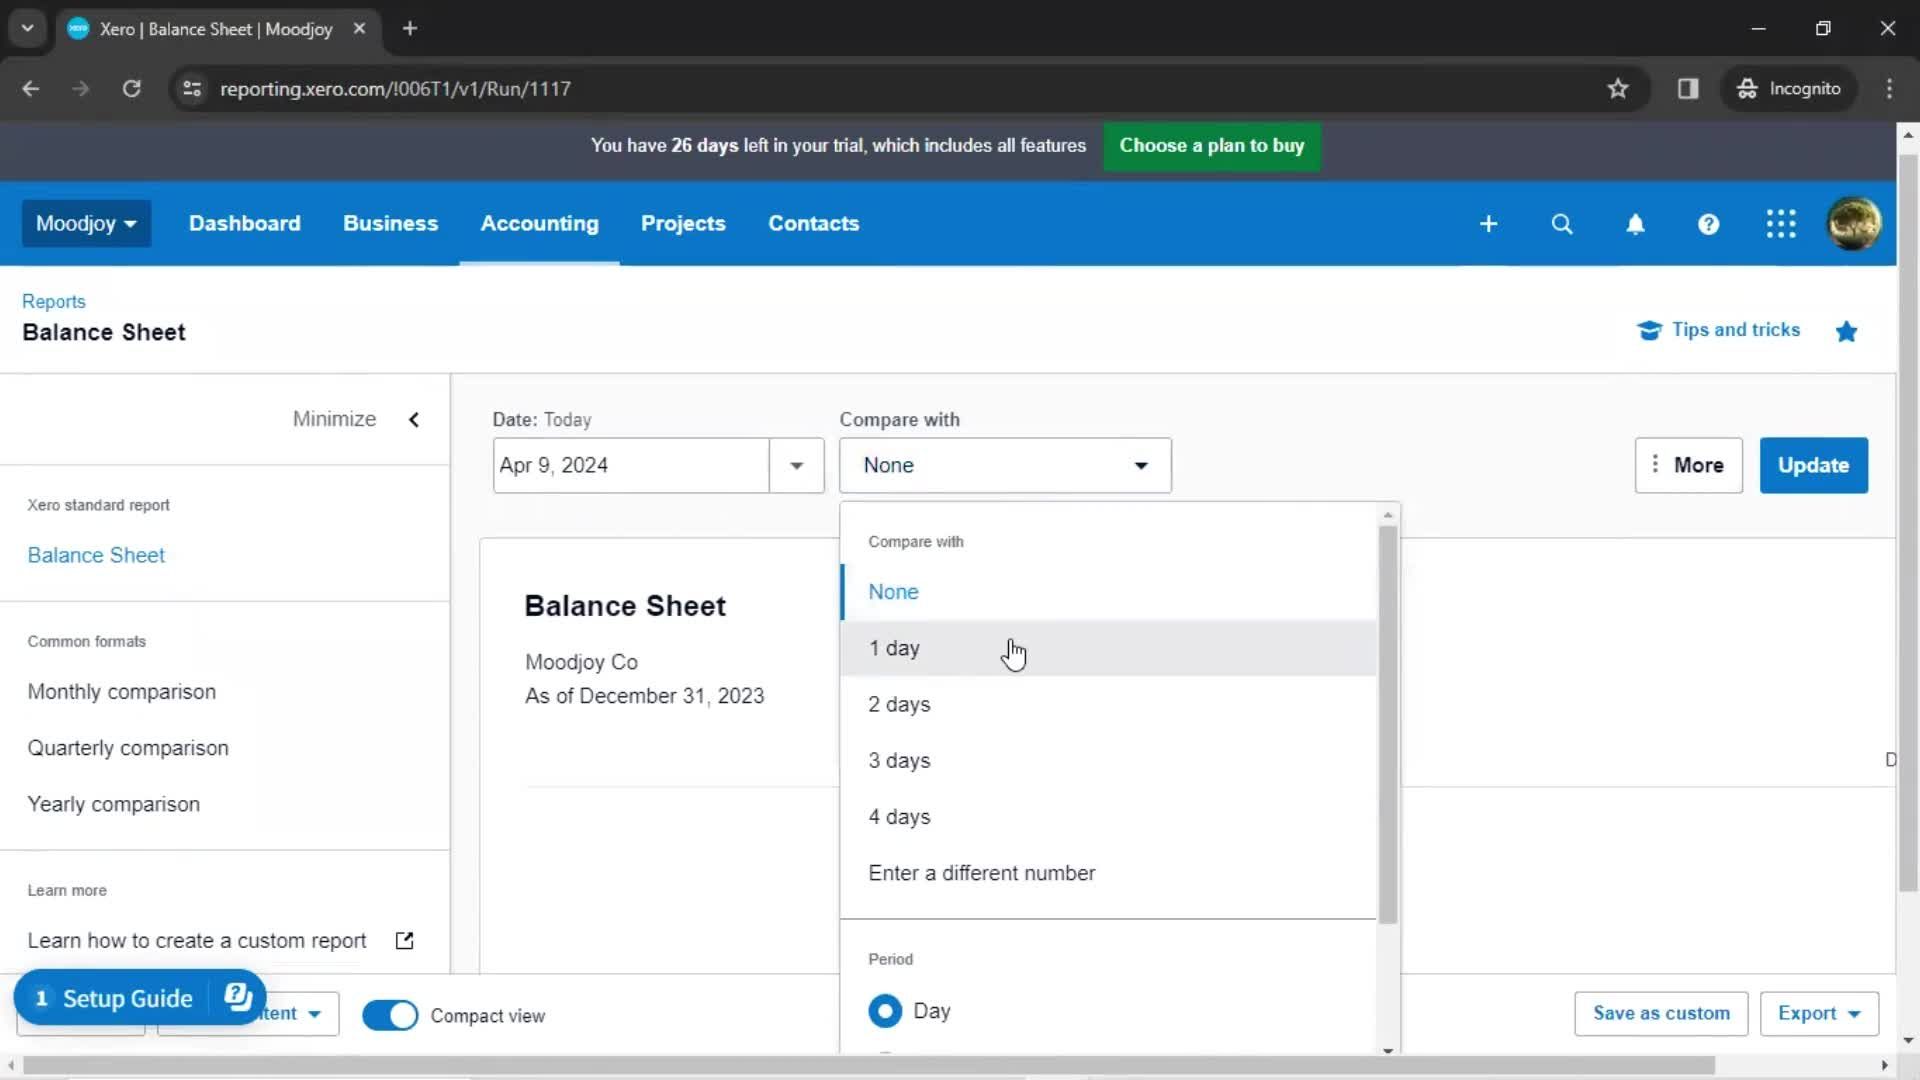This screenshot has width=1920, height=1080.
Task: Open the search magnifier icon
Action: point(1561,224)
